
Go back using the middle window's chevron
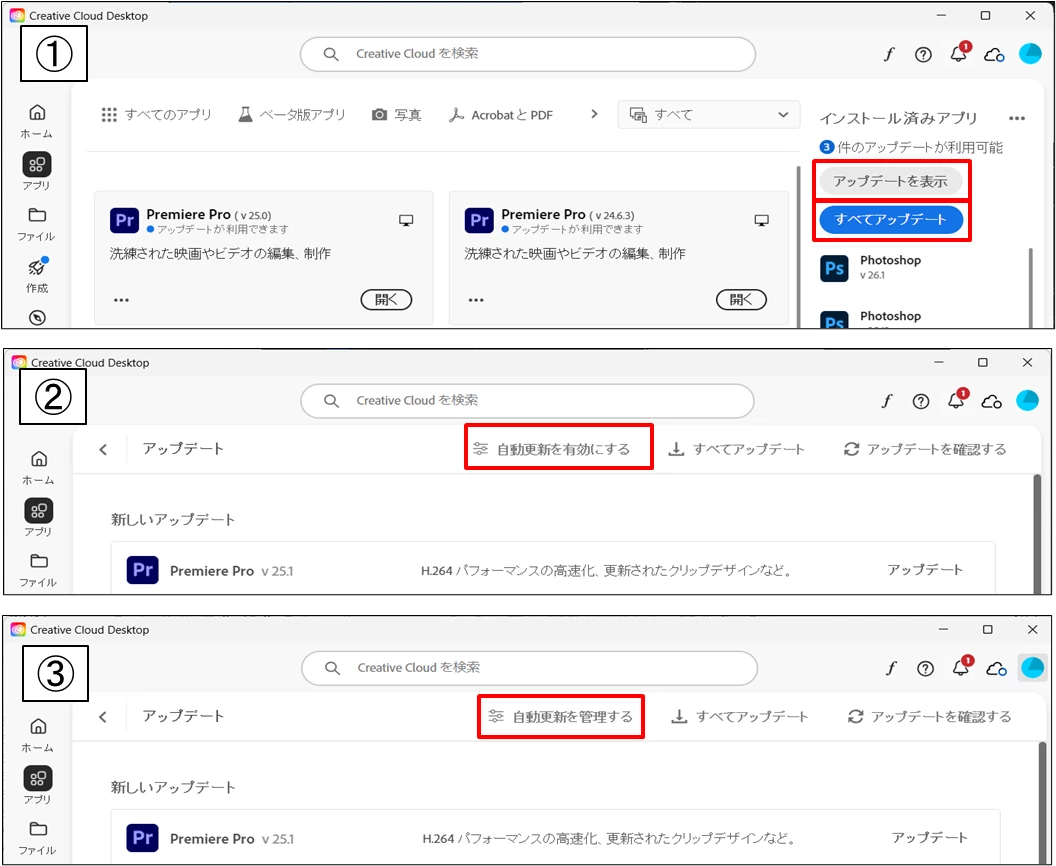(103, 449)
